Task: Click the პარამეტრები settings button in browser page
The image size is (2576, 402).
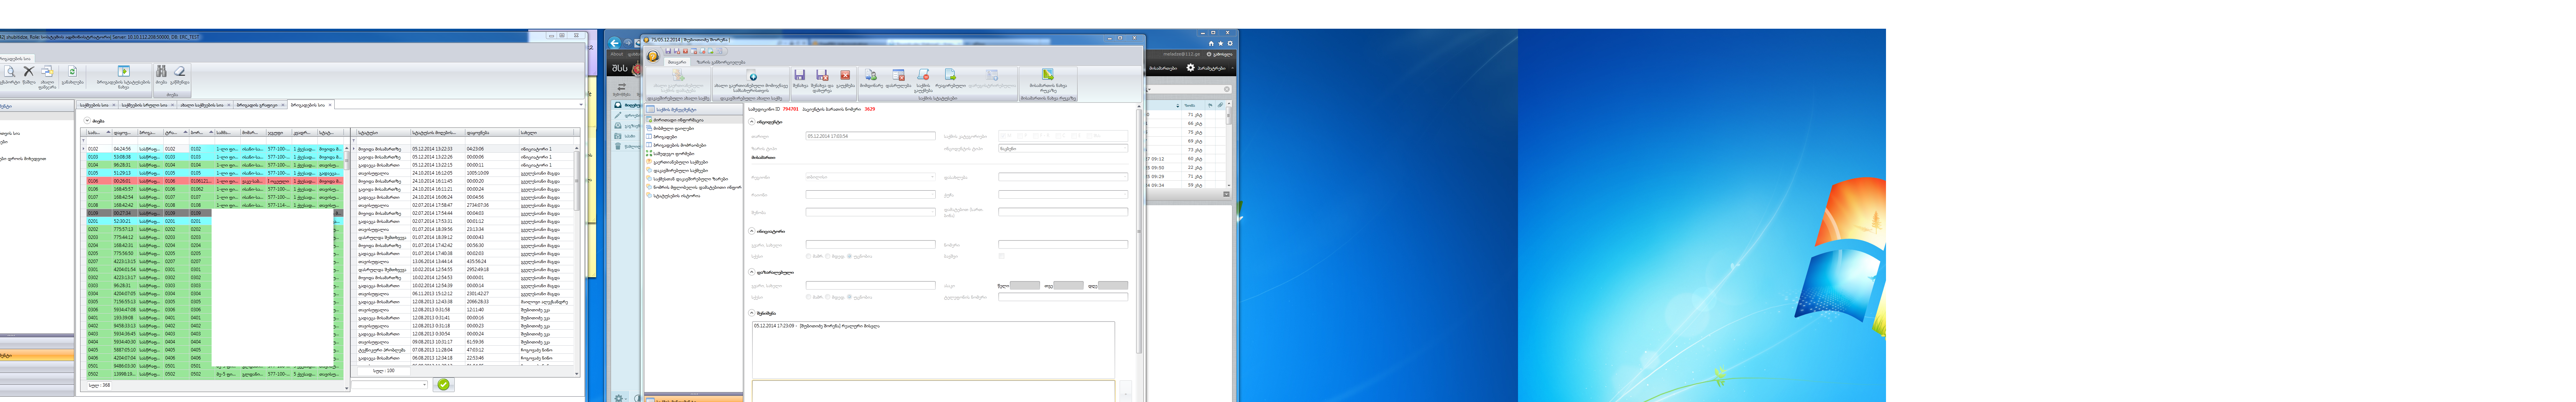Action: [1204, 68]
